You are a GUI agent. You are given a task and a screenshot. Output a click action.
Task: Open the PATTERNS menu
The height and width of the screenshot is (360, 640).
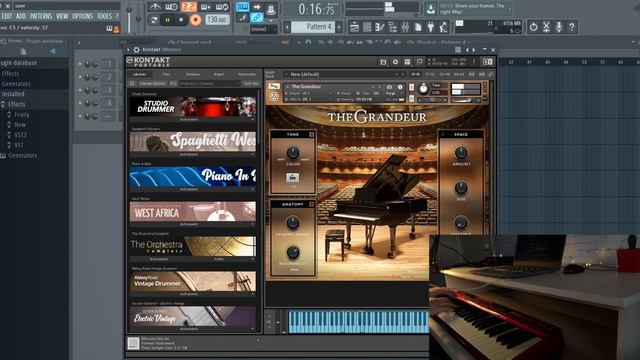tap(41, 16)
